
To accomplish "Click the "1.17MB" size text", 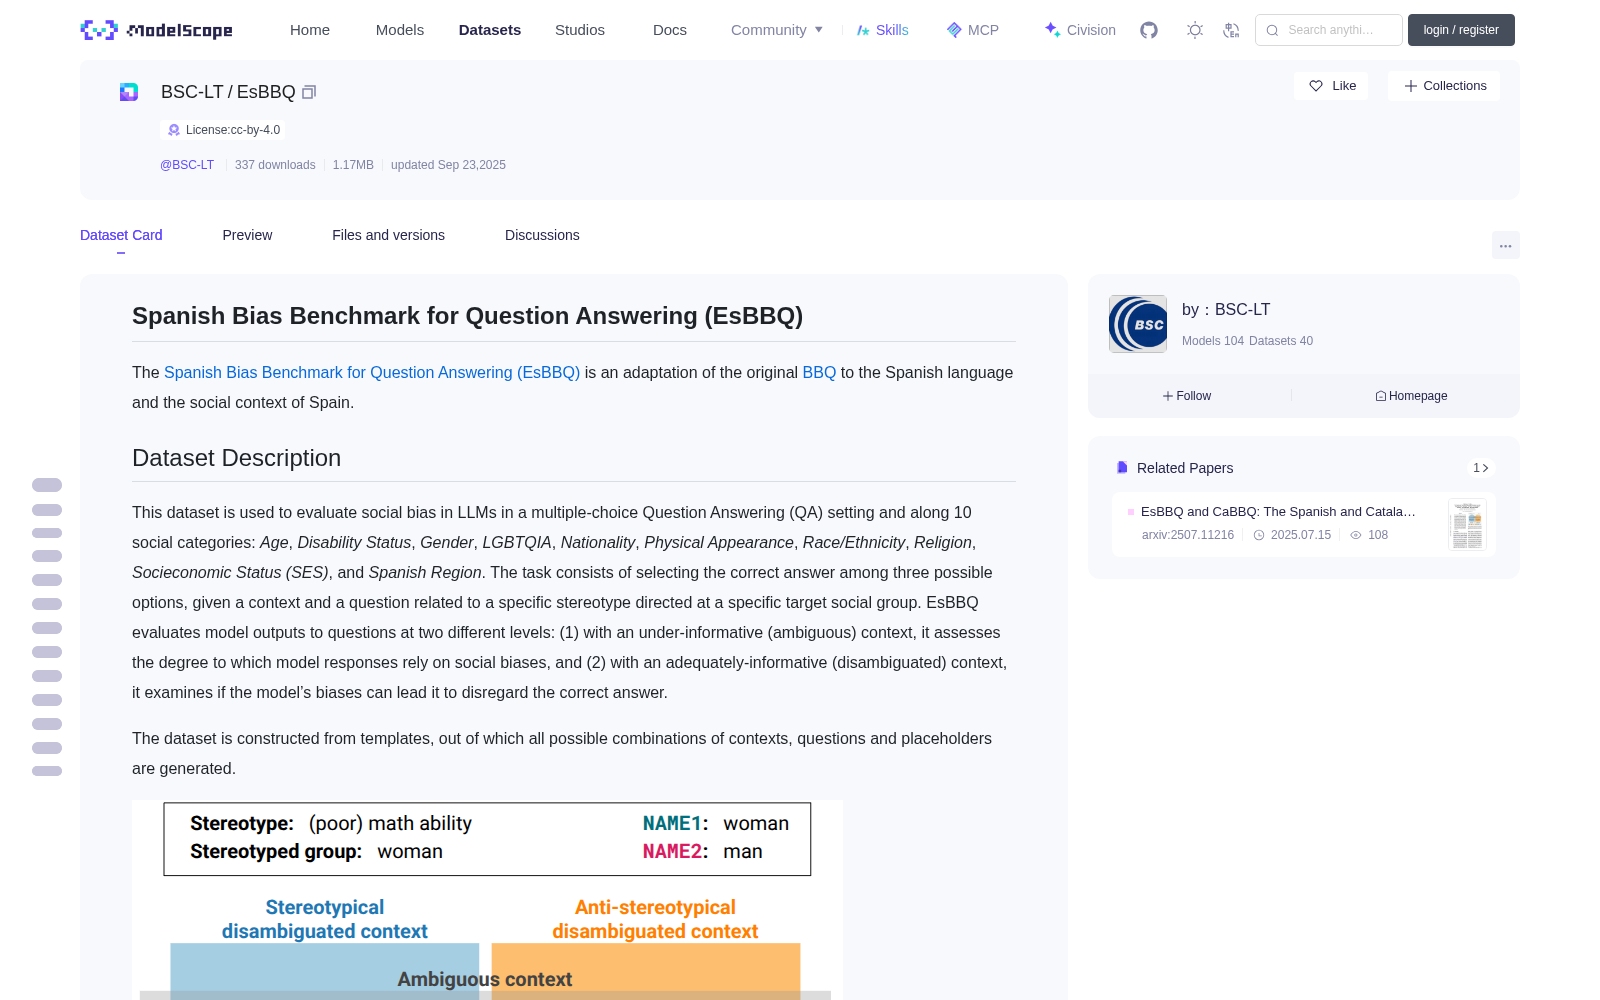I will coord(353,165).
